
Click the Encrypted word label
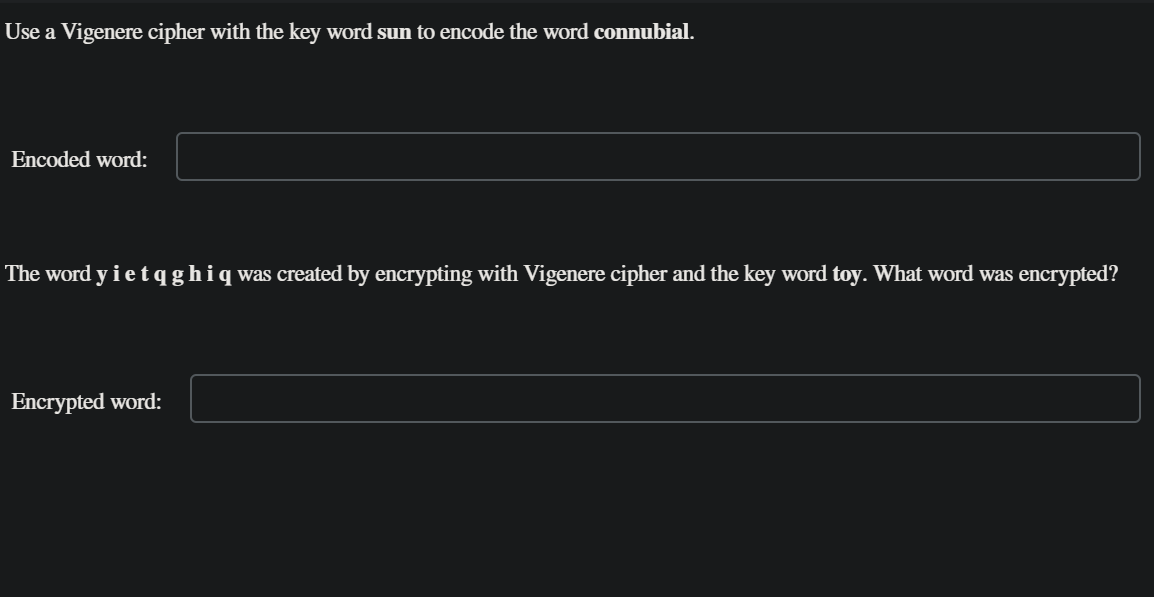pyautogui.click(x=85, y=401)
